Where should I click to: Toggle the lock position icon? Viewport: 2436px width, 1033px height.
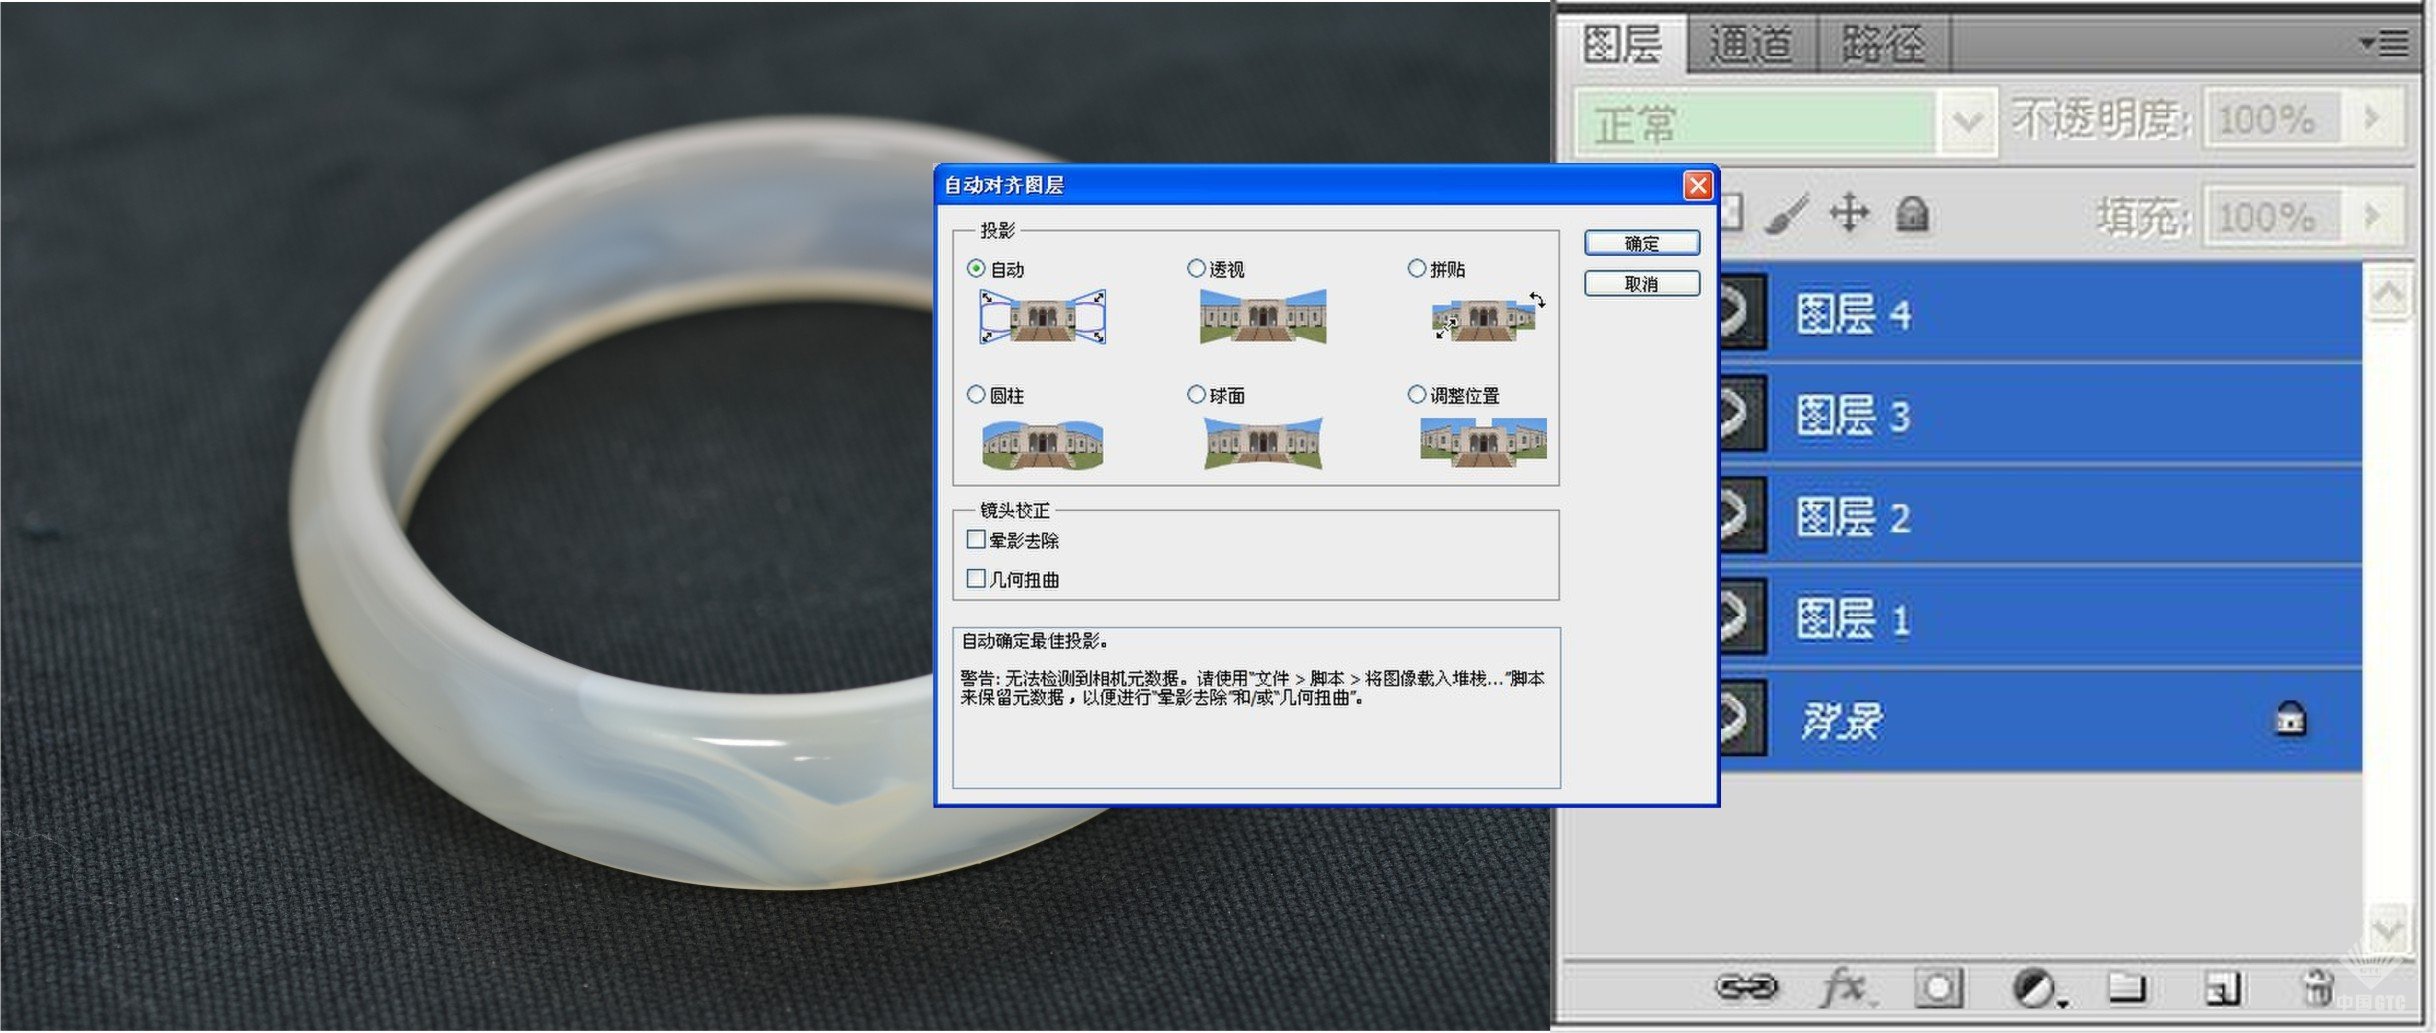pyautogui.click(x=1849, y=213)
